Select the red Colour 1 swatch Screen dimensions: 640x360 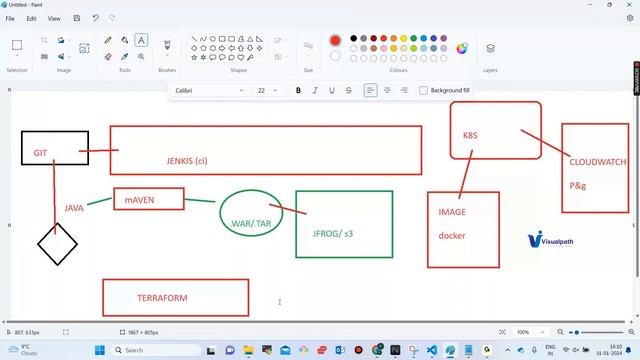coord(335,40)
